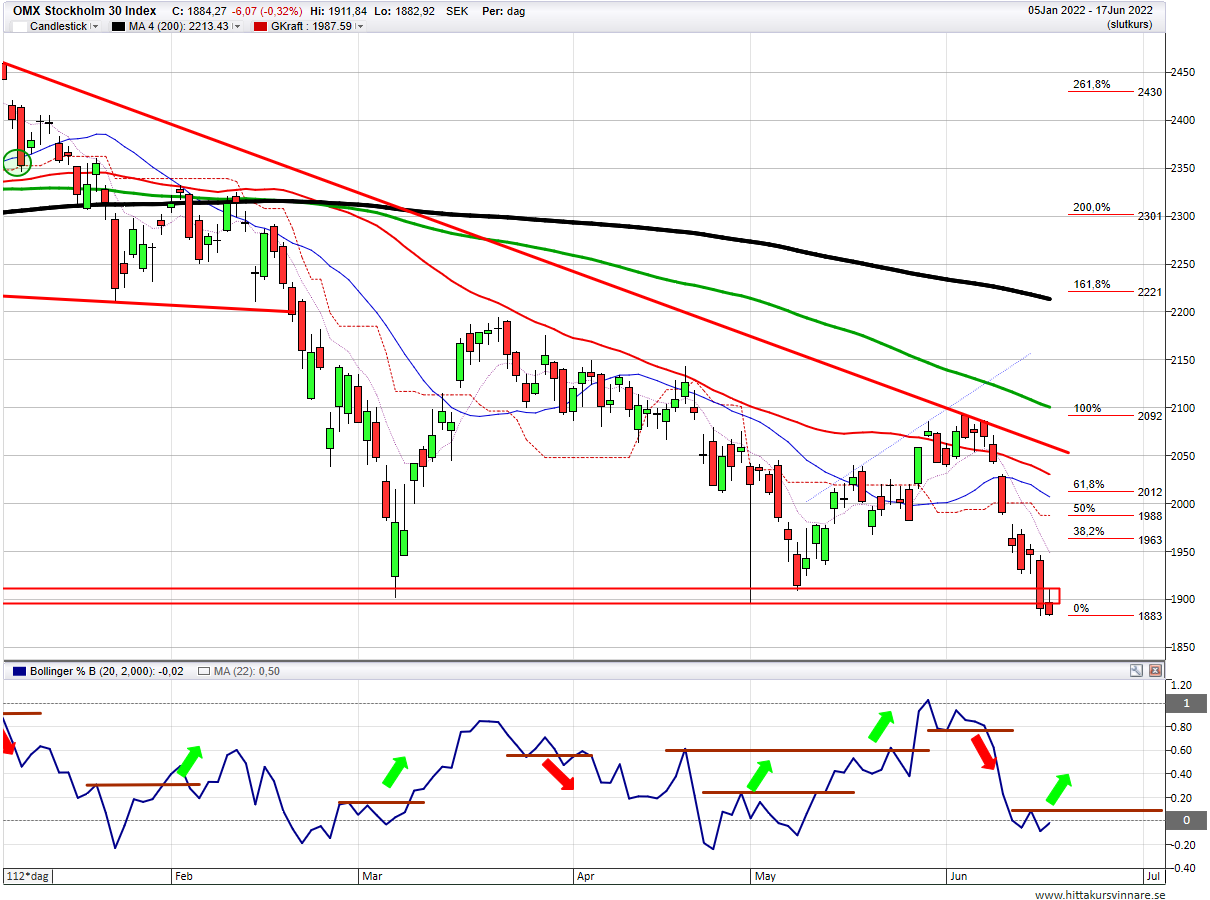1210x900 pixels.
Task: Click the C: 1884,27 closing price
Action: [x=201, y=10]
